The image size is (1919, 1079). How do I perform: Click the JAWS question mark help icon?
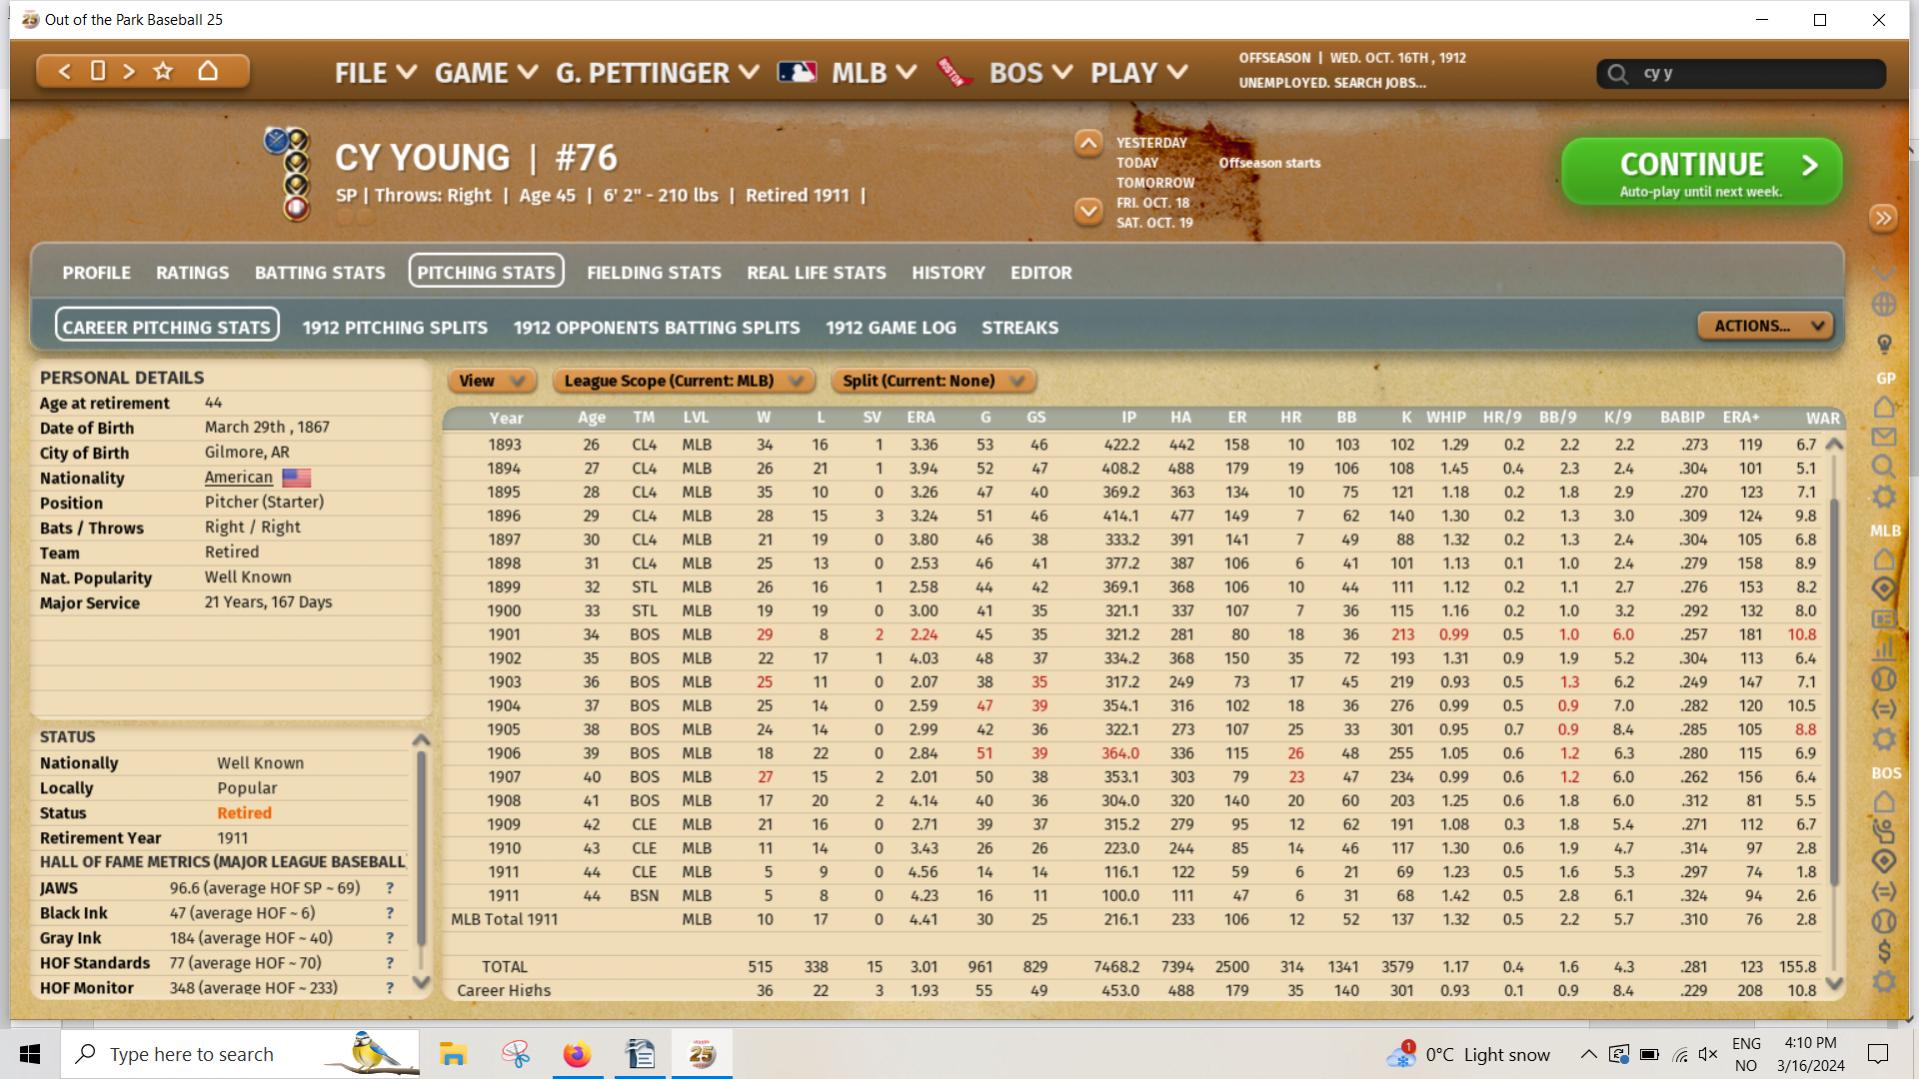pos(390,888)
